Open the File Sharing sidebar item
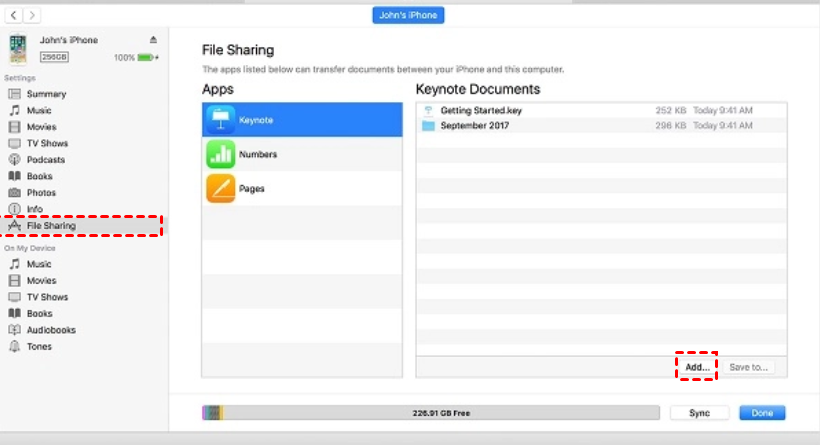The width and height of the screenshot is (820, 445). coord(50,226)
